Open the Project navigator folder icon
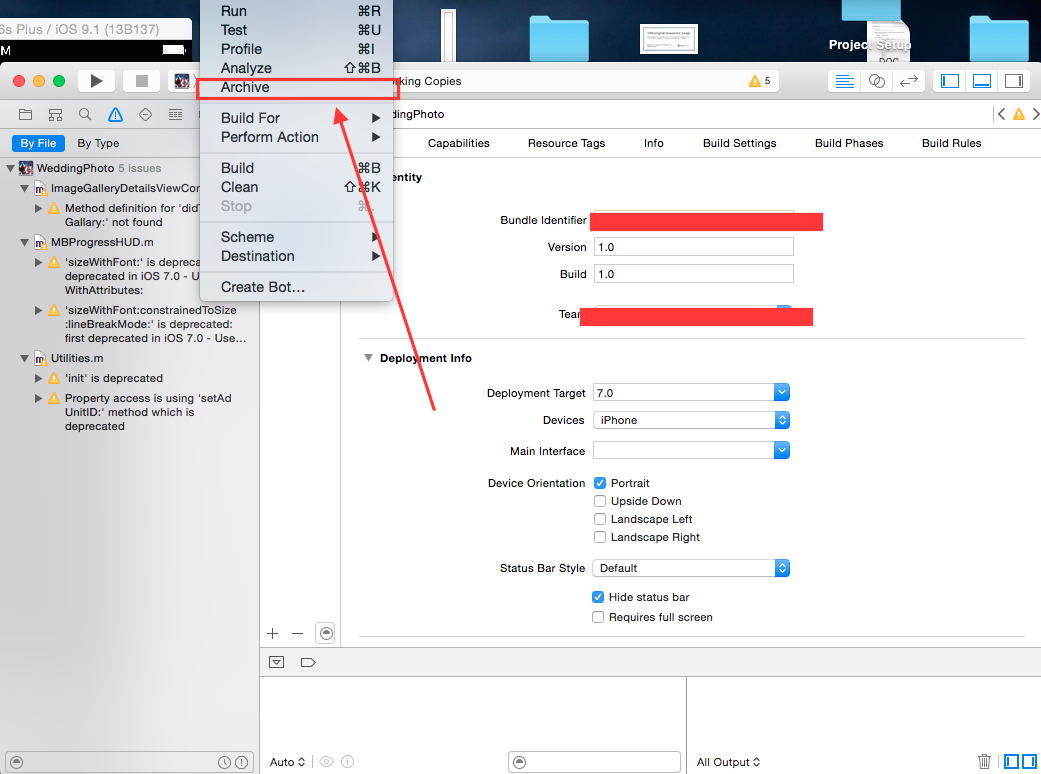 pyautogui.click(x=25, y=115)
